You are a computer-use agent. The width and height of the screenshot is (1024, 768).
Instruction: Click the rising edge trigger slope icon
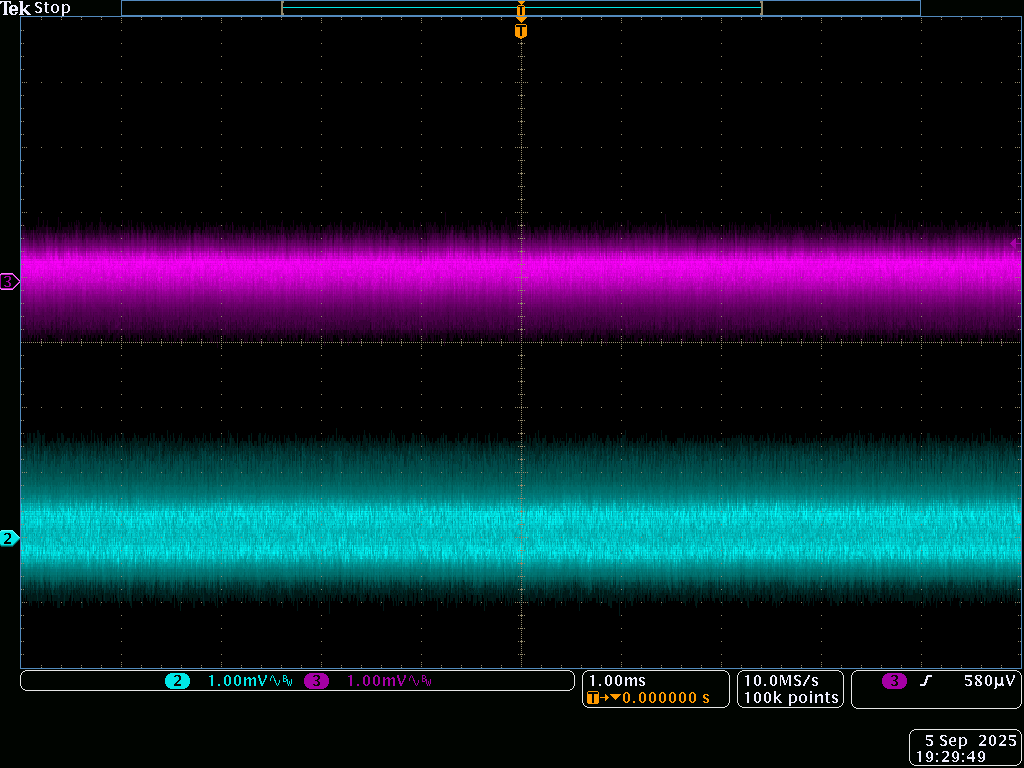pyautogui.click(x=925, y=681)
